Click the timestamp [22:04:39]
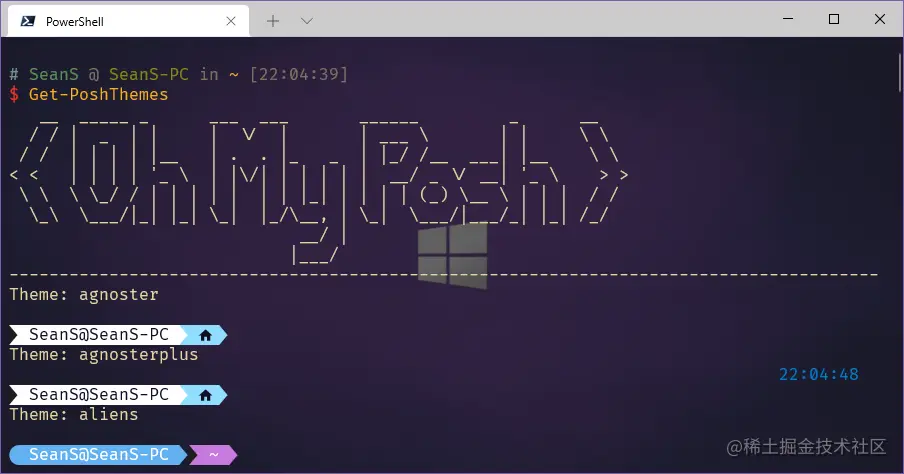 (x=299, y=74)
